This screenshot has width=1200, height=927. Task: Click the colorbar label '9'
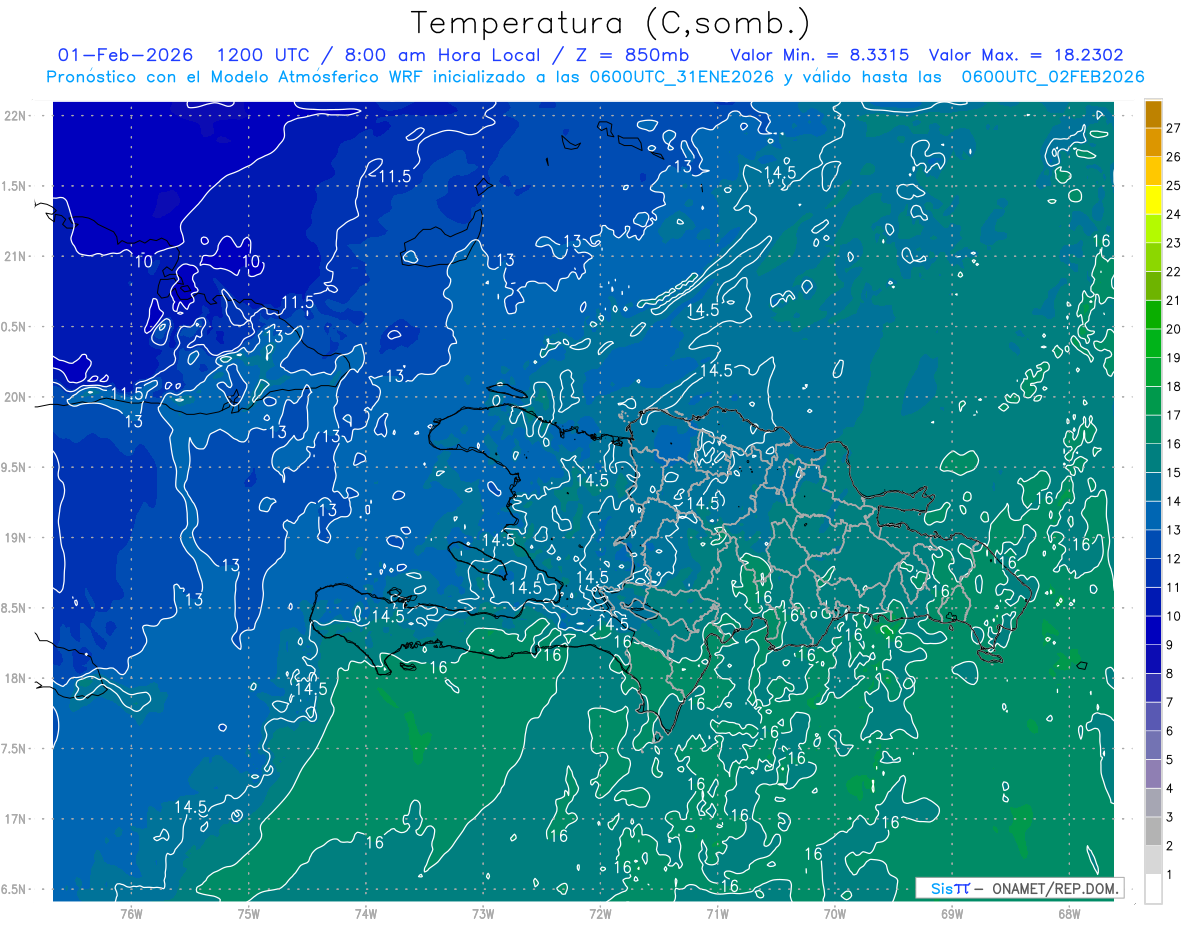click(1170, 645)
